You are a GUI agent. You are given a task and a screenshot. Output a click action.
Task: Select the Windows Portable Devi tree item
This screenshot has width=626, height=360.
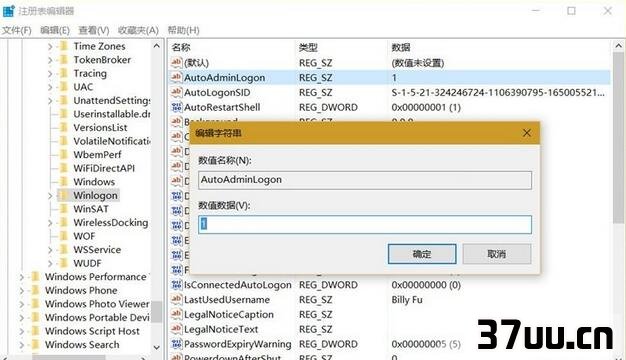click(97, 318)
